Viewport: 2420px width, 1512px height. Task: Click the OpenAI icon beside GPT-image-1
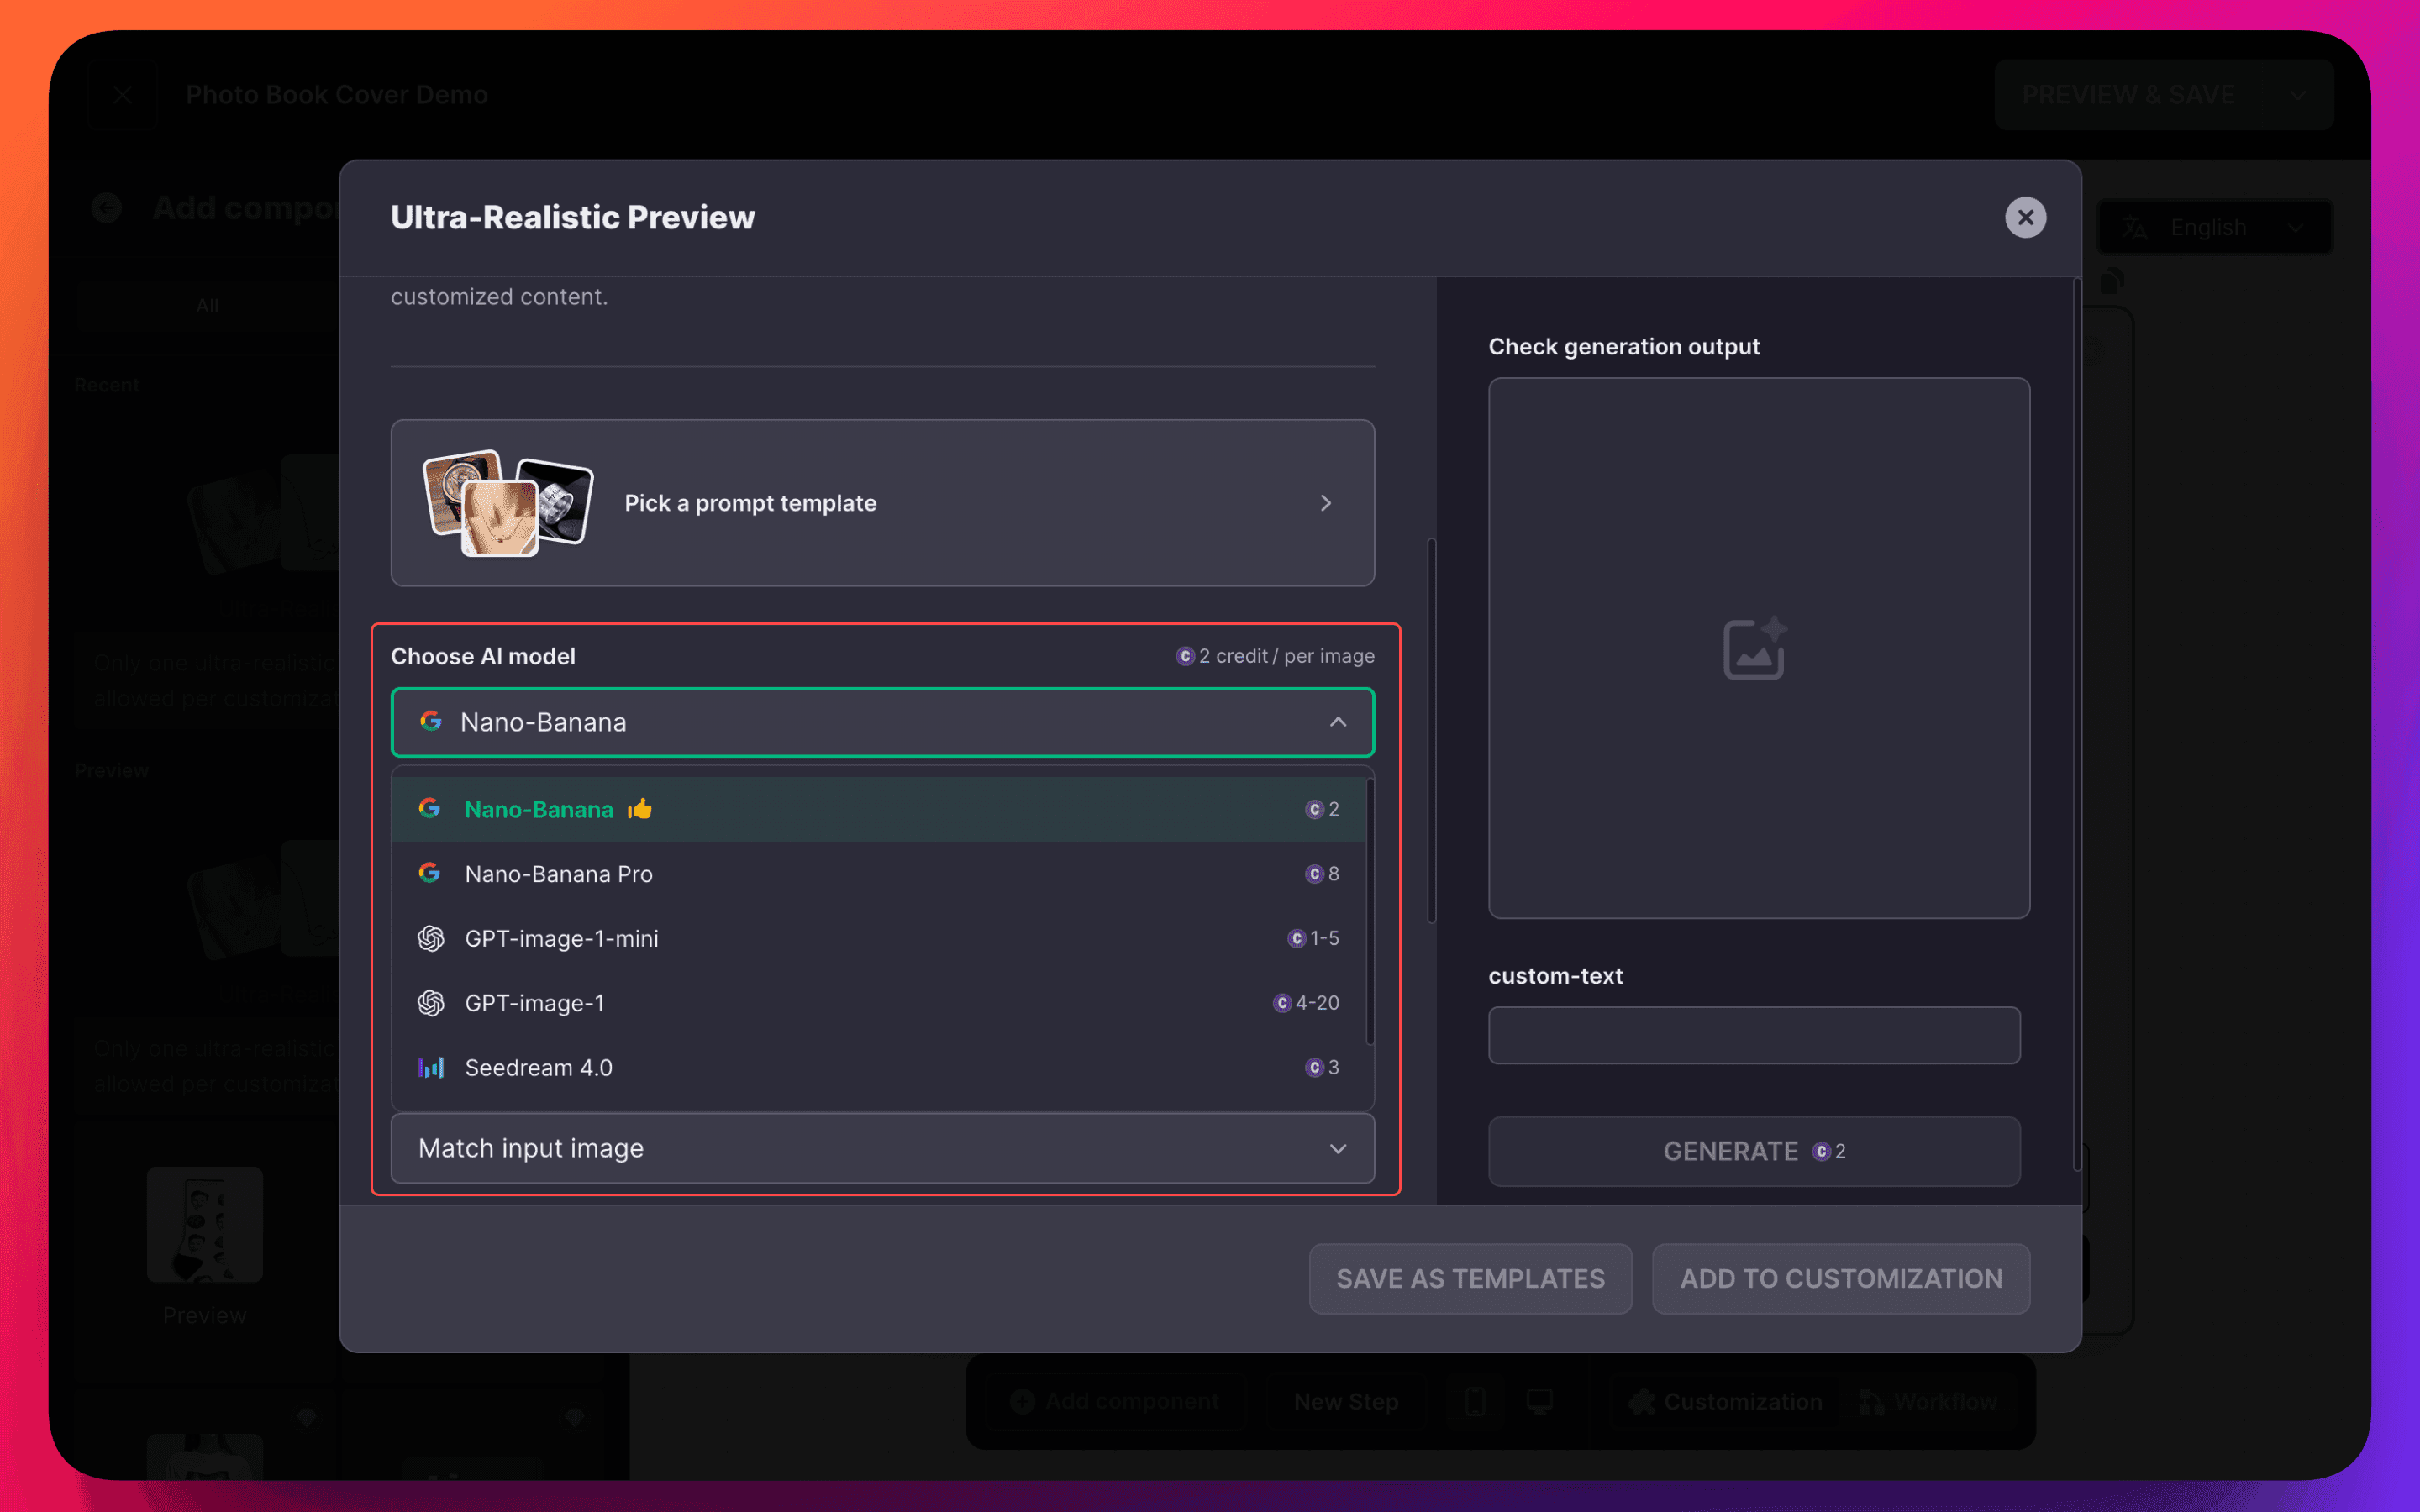[x=431, y=1002]
